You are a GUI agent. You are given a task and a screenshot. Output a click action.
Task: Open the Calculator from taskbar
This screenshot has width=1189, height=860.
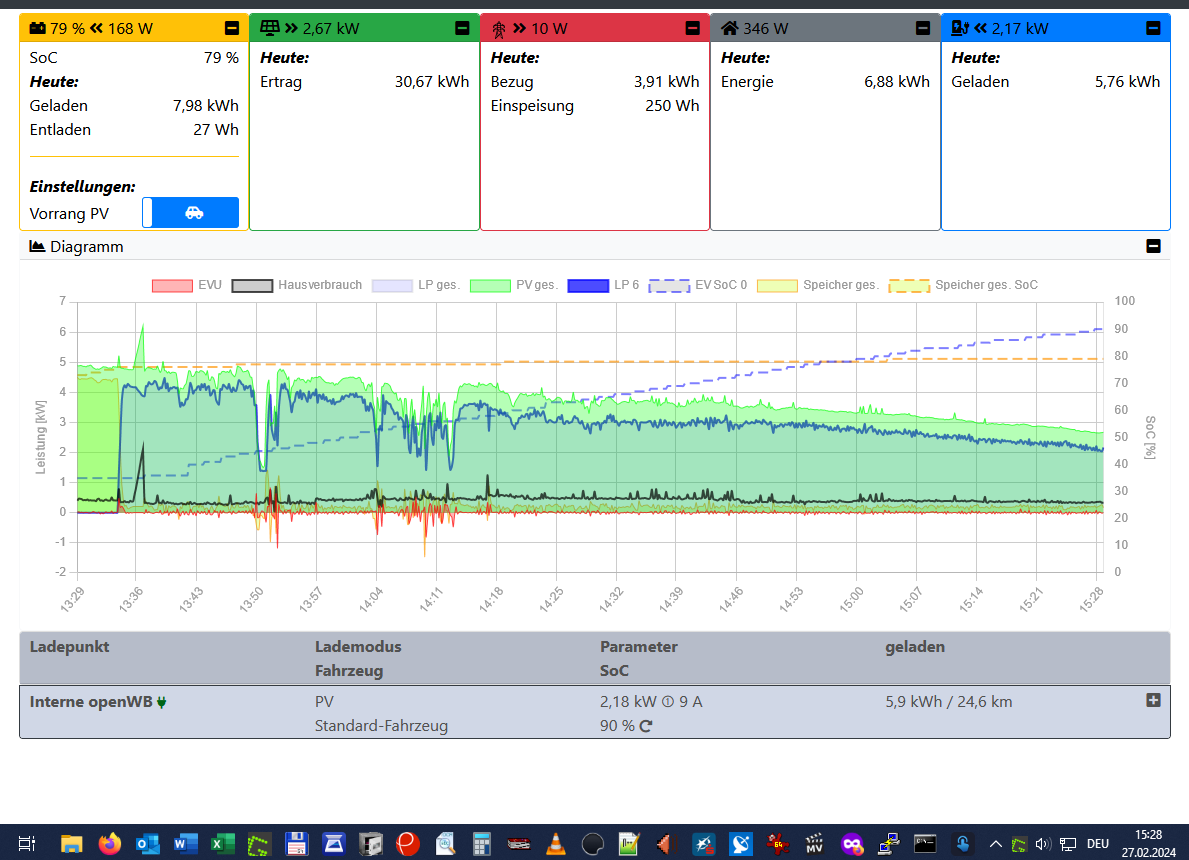[x=482, y=843]
